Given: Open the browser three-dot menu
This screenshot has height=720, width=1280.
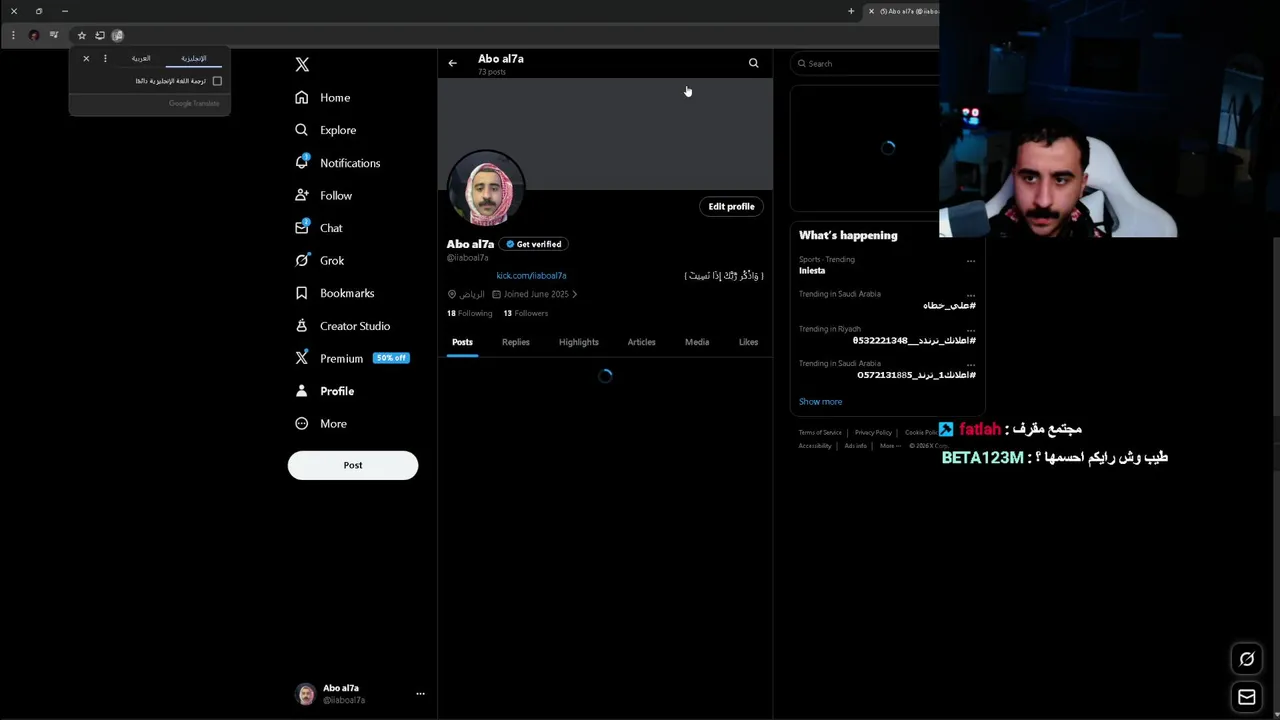Looking at the screenshot, I should pyautogui.click(x=13, y=35).
